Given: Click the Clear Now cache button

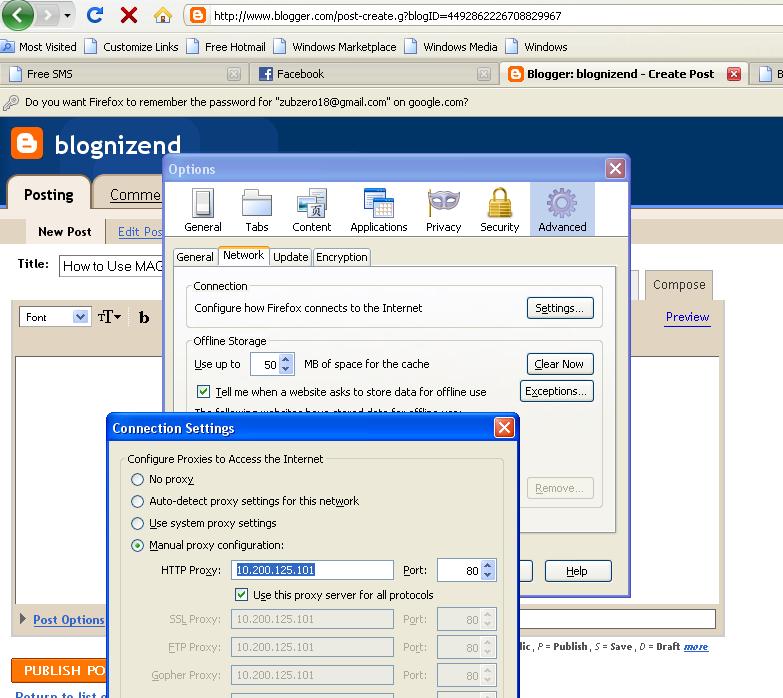Looking at the screenshot, I should (x=560, y=364).
